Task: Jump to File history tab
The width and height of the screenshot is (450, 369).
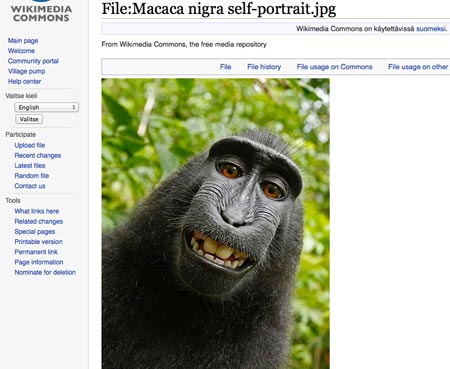Action: point(264,67)
